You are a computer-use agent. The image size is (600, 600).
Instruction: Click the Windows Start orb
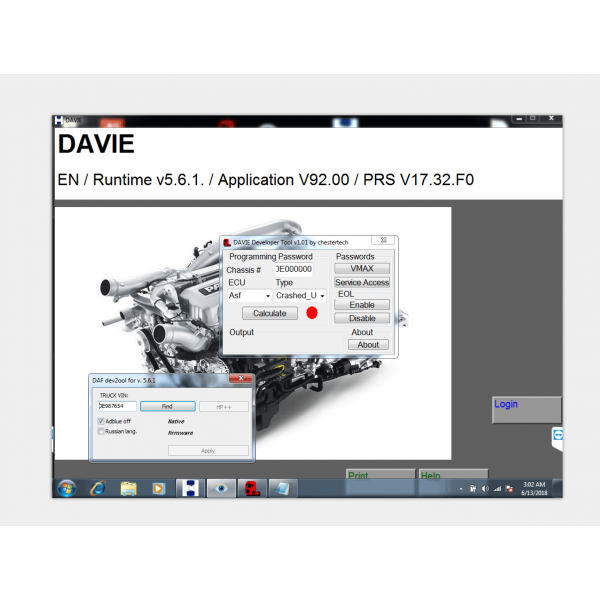(x=67, y=488)
